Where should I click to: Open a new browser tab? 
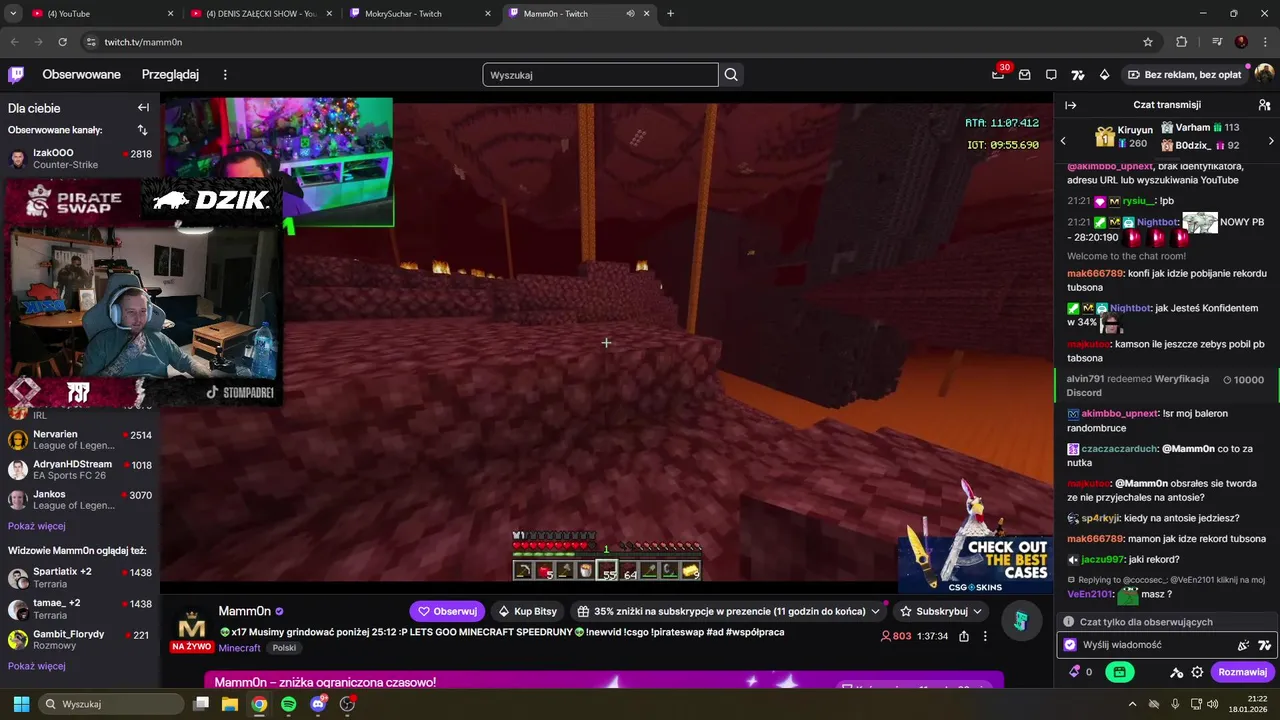pyautogui.click(x=670, y=14)
